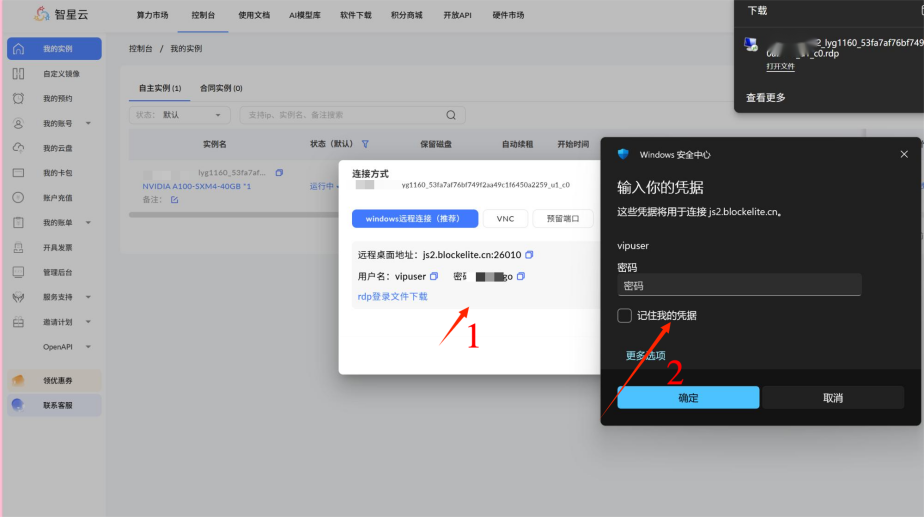Click the instance search input box
Screen dimensions: 924x517
352,115
